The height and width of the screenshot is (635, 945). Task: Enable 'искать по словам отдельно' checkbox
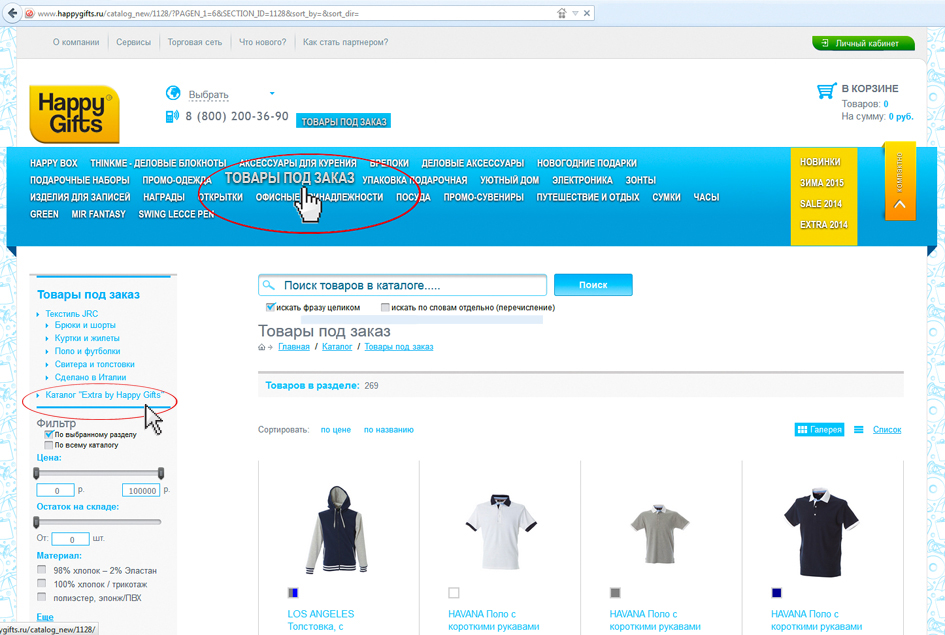[385, 307]
